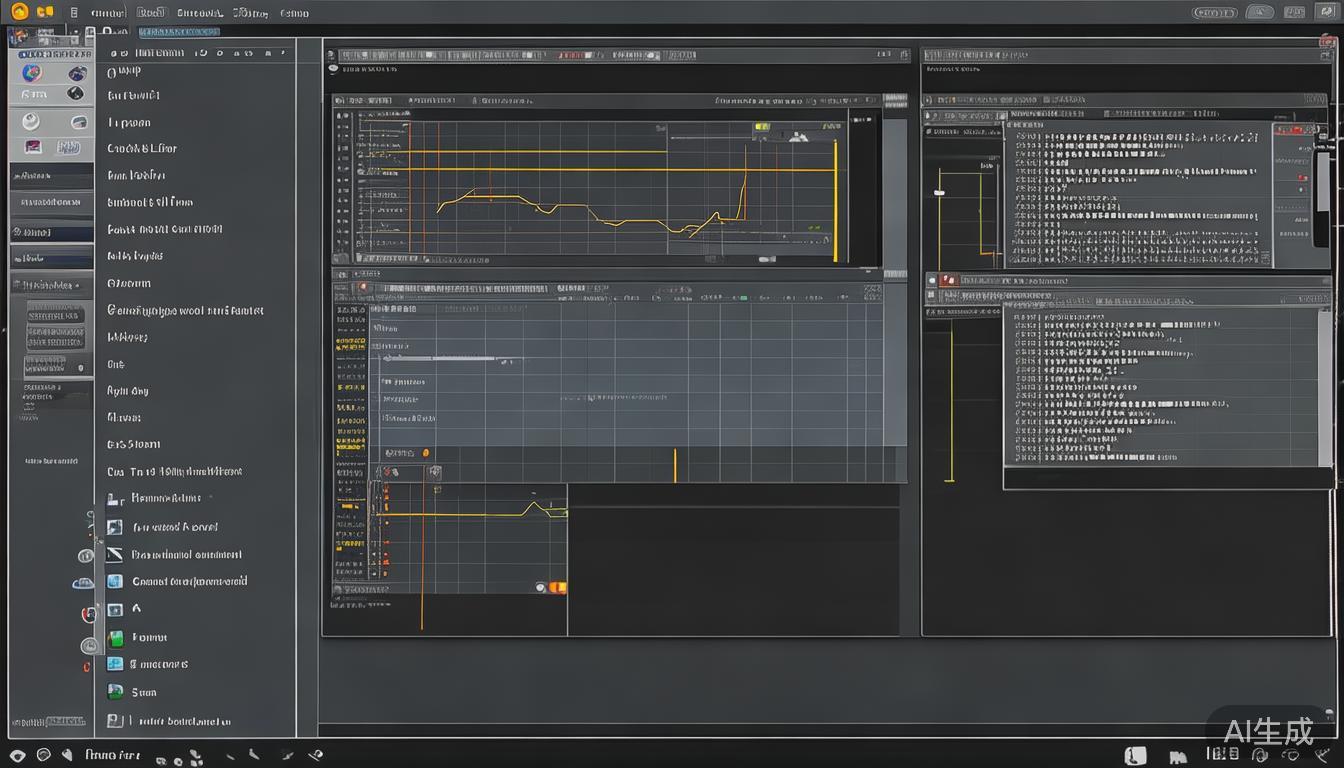This screenshot has height=768, width=1344.
Task: Open the pill-shaped dropdown in top-right title bar
Action: coord(1215,13)
